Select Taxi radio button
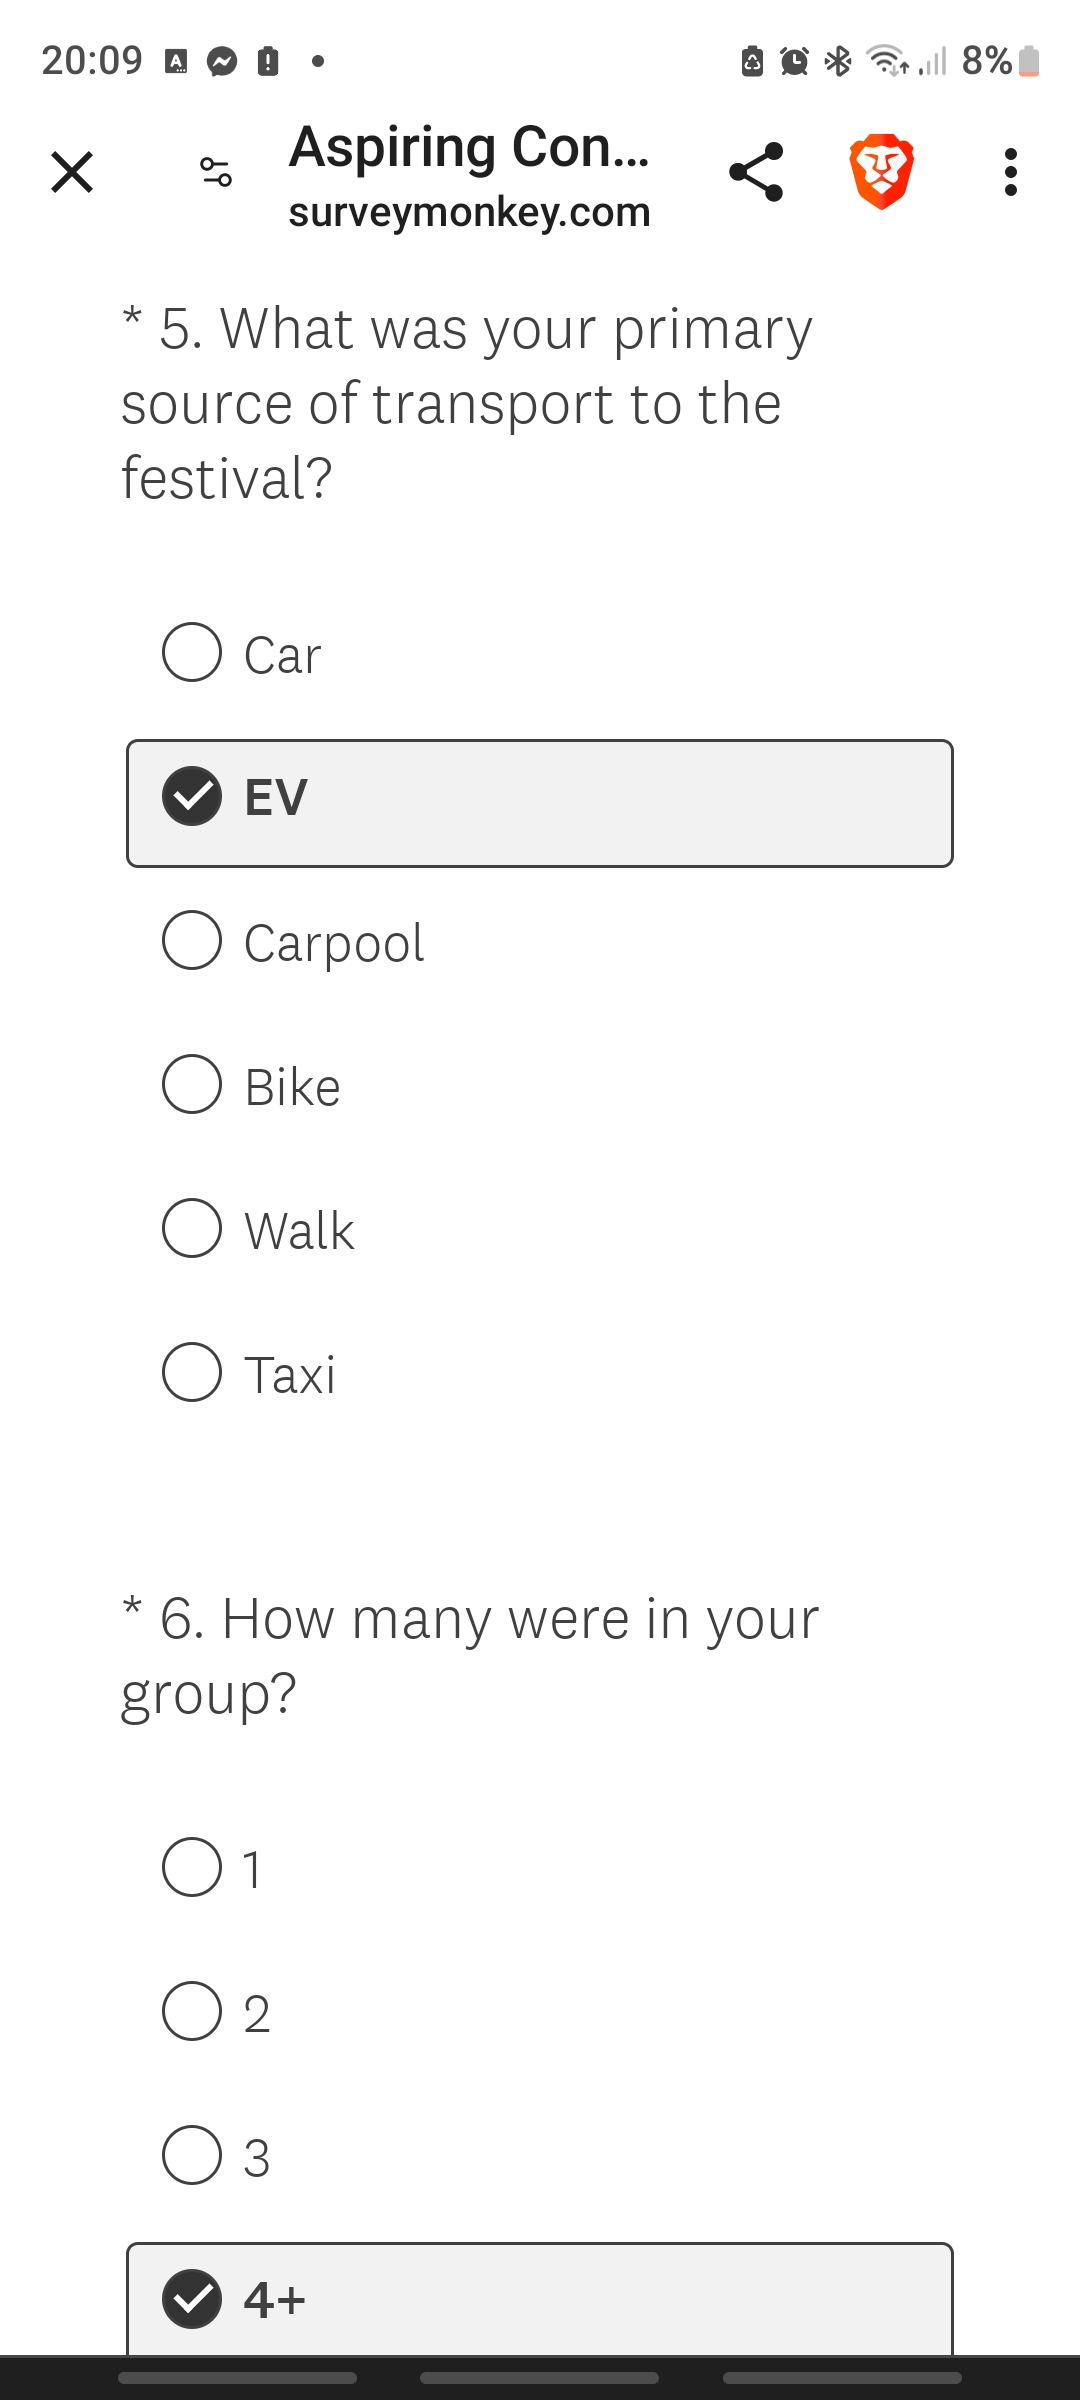 (192, 1373)
